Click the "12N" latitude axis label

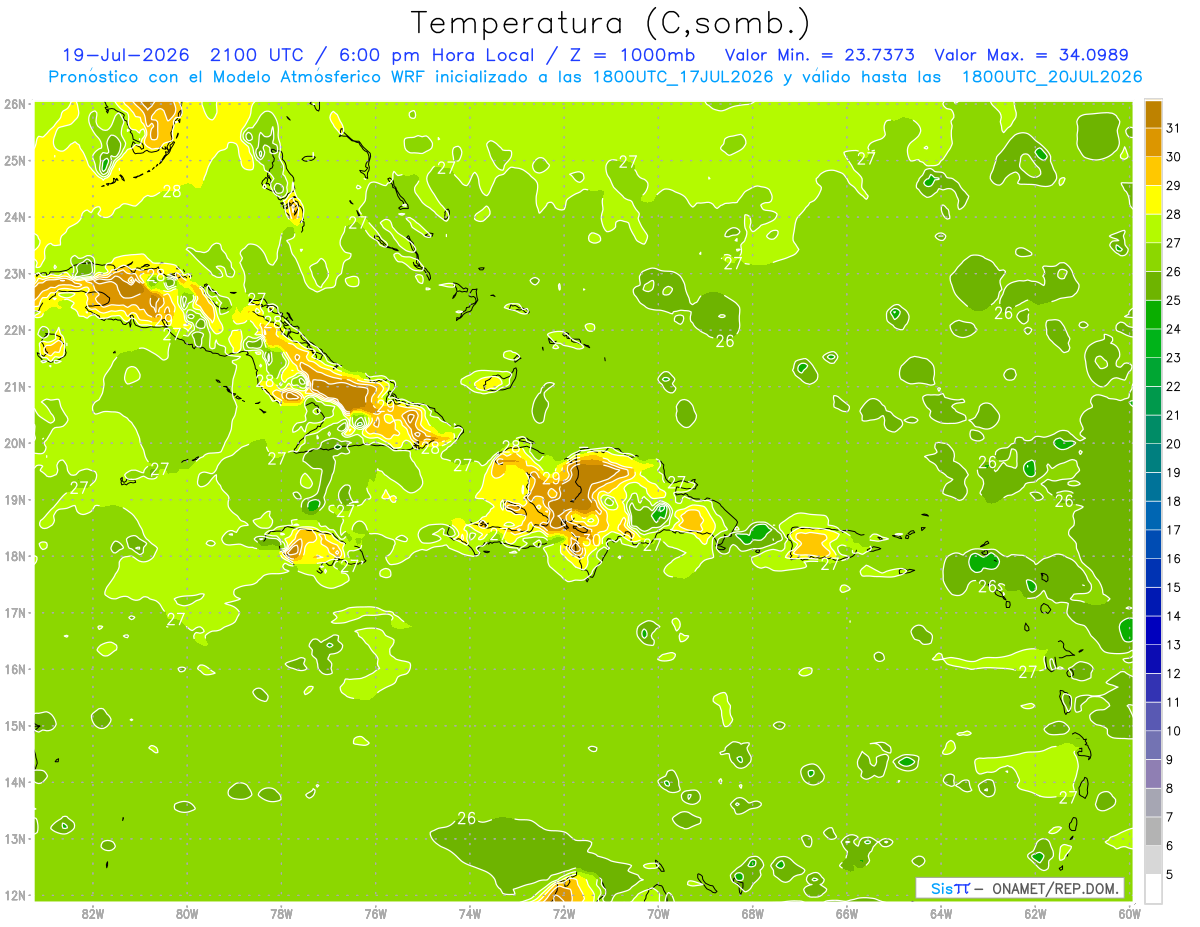point(15,895)
